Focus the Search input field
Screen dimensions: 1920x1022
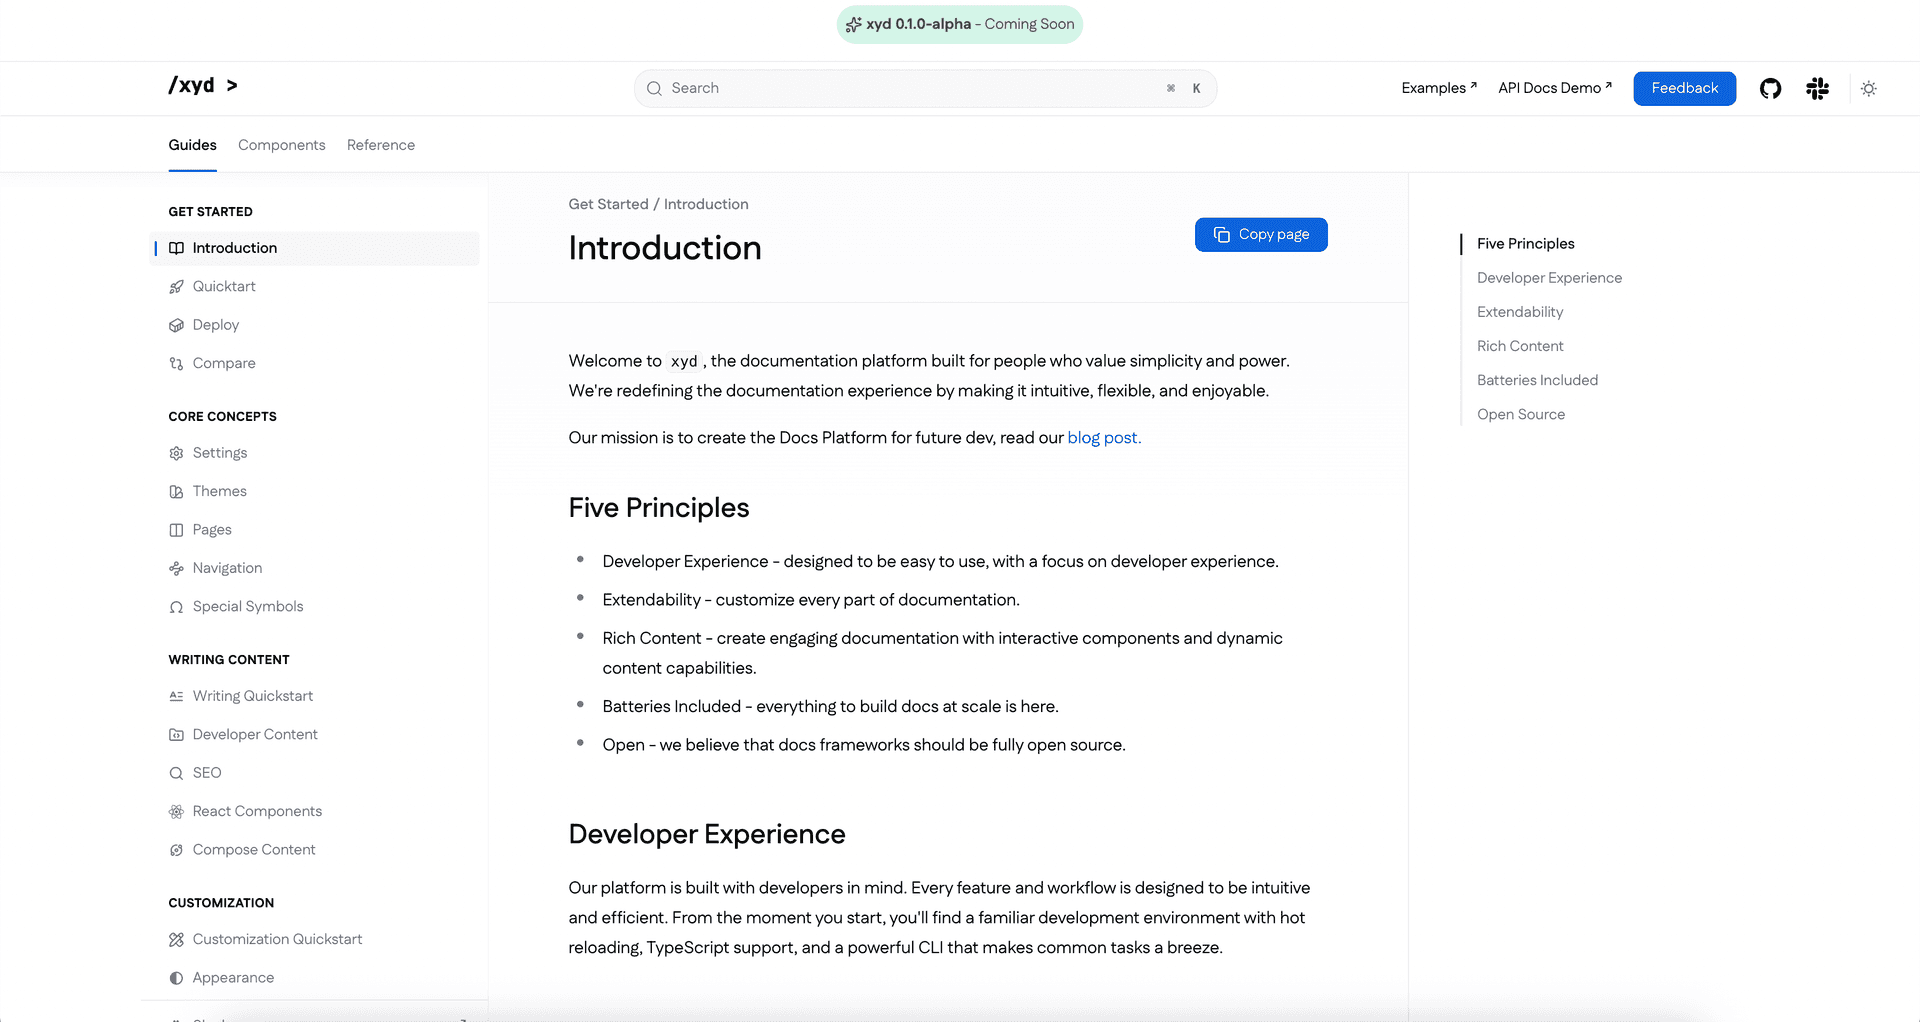(925, 88)
